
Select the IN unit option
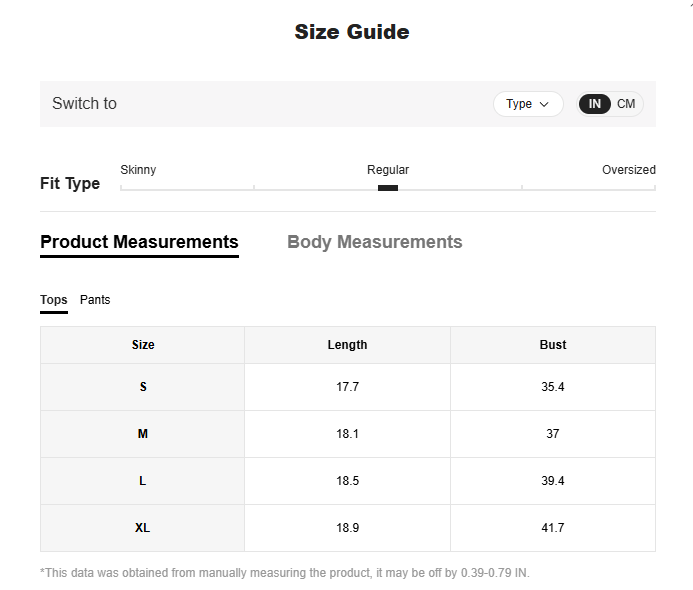[x=594, y=104]
